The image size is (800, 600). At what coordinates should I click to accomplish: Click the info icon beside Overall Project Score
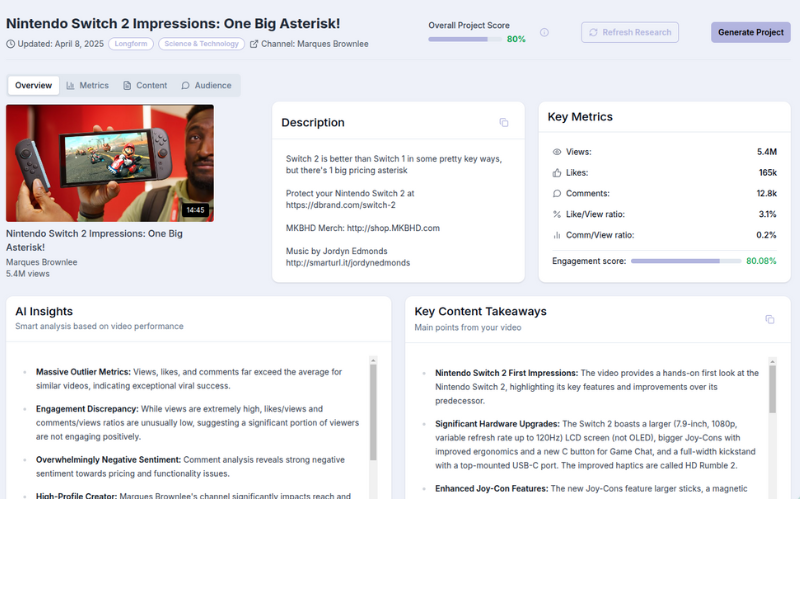[x=544, y=32]
